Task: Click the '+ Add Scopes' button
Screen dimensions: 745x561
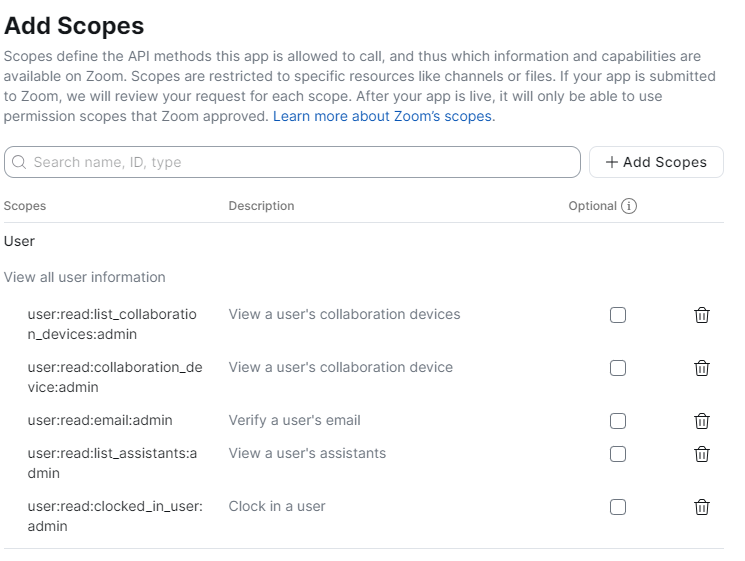Action: 656,162
